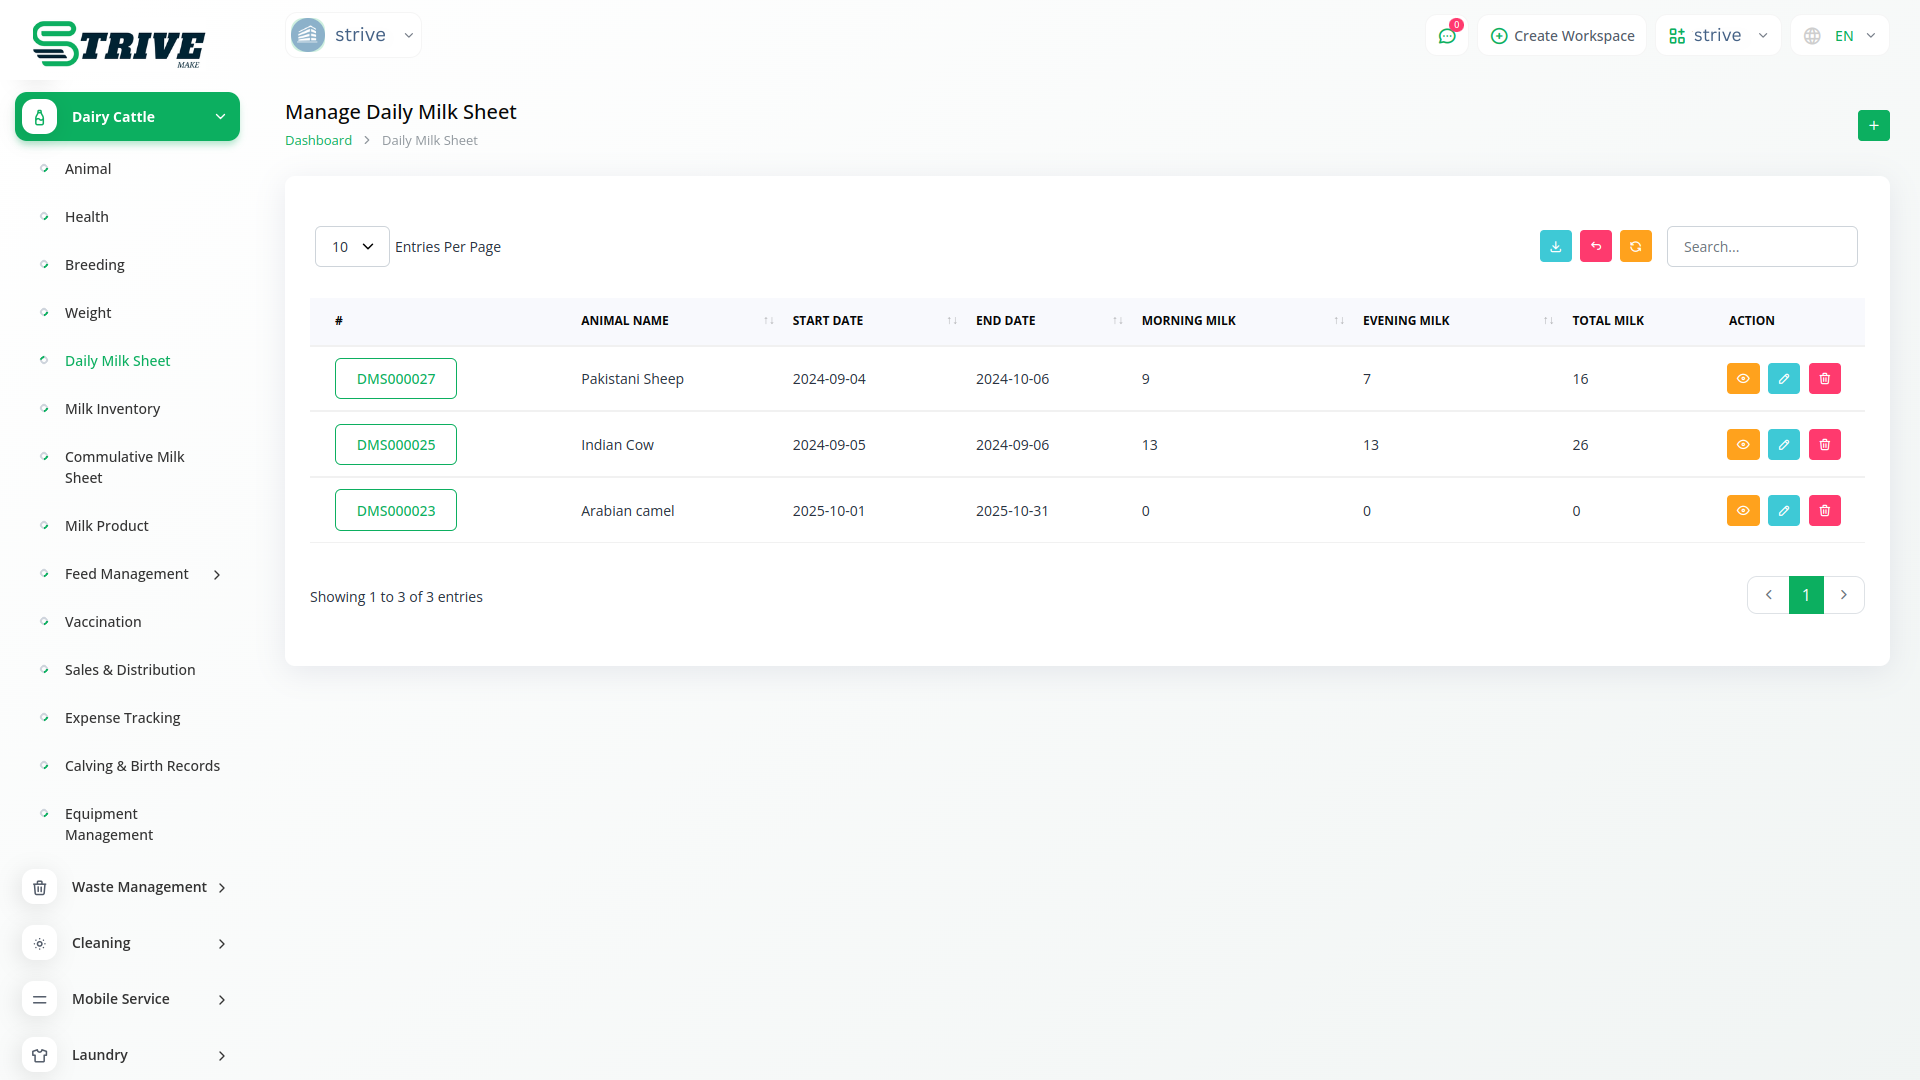The image size is (1920, 1080).
Task: Open the entries per page dropdown
Action: [352, 247]
